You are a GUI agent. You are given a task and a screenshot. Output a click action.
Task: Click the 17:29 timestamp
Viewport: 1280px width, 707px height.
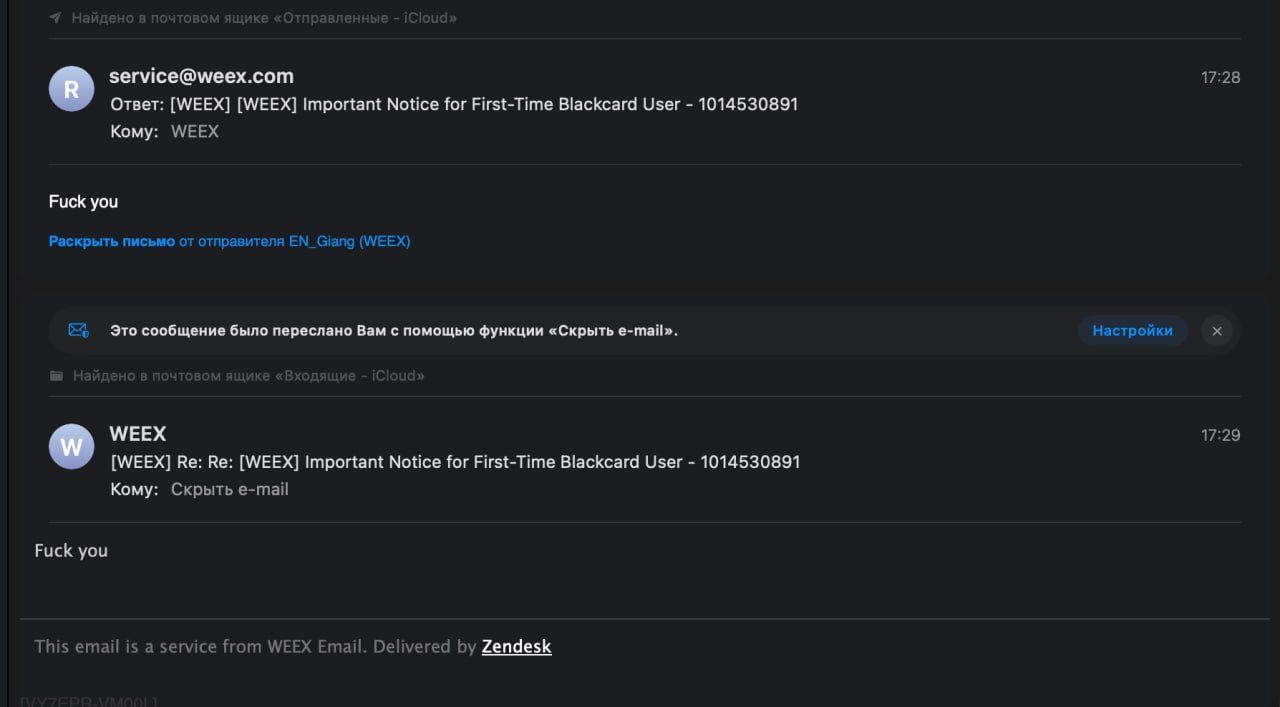[1220, 435]
